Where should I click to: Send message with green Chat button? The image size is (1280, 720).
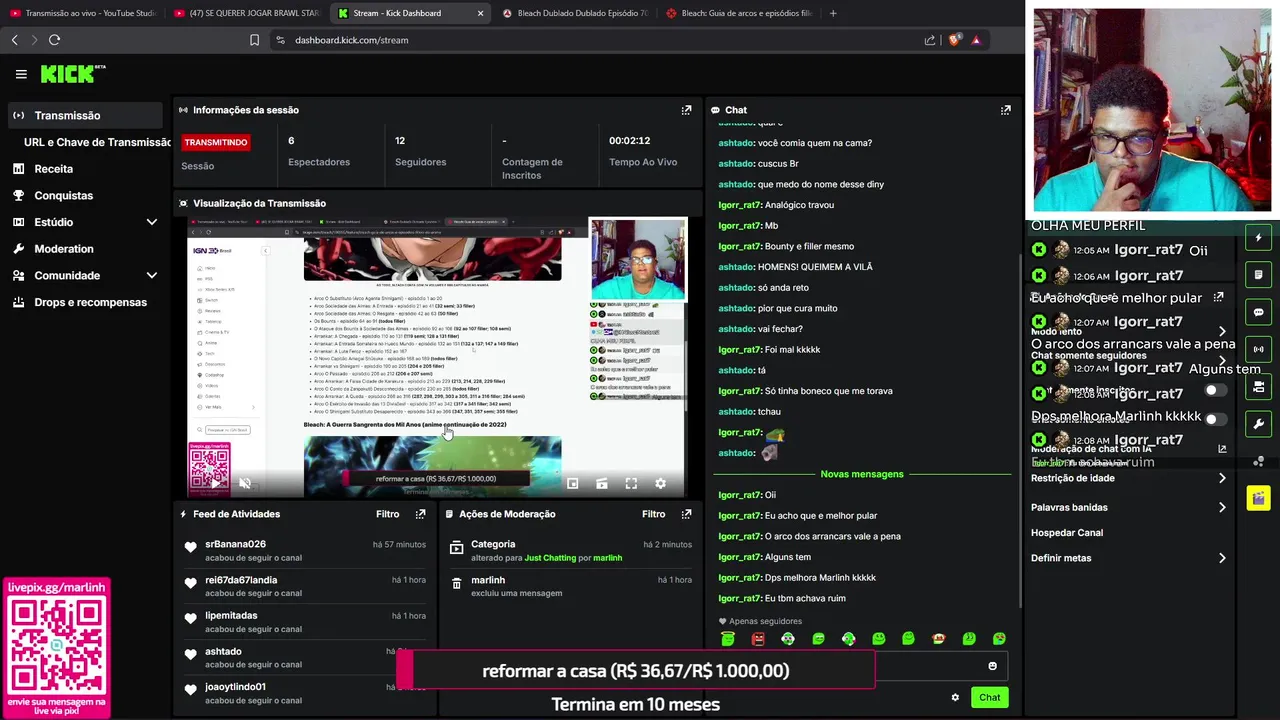click(989, 697)
